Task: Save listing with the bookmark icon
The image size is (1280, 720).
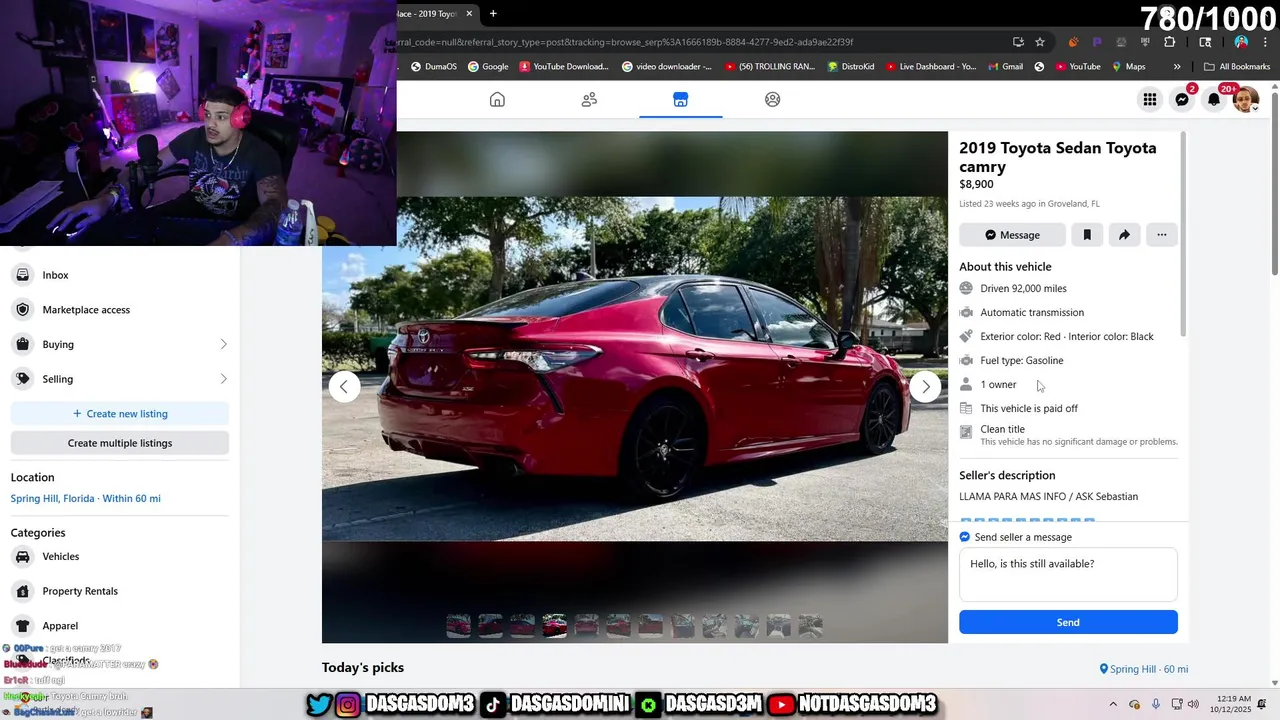Action: click(1087, 235)
